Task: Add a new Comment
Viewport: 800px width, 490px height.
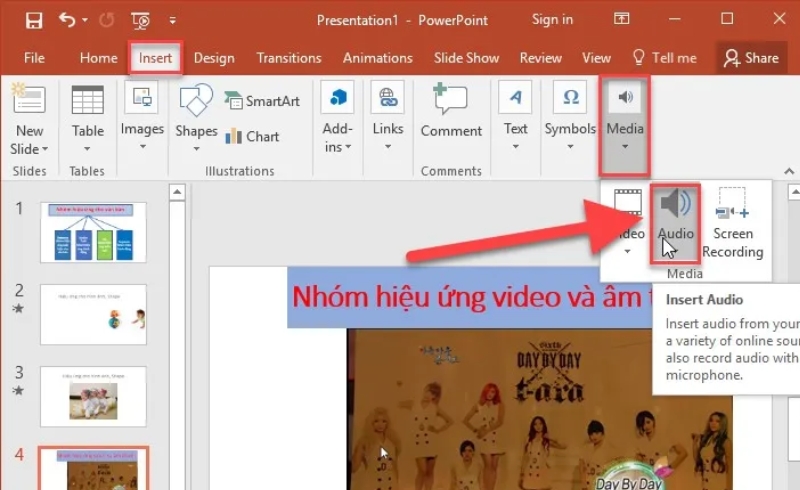Action: 451,110
